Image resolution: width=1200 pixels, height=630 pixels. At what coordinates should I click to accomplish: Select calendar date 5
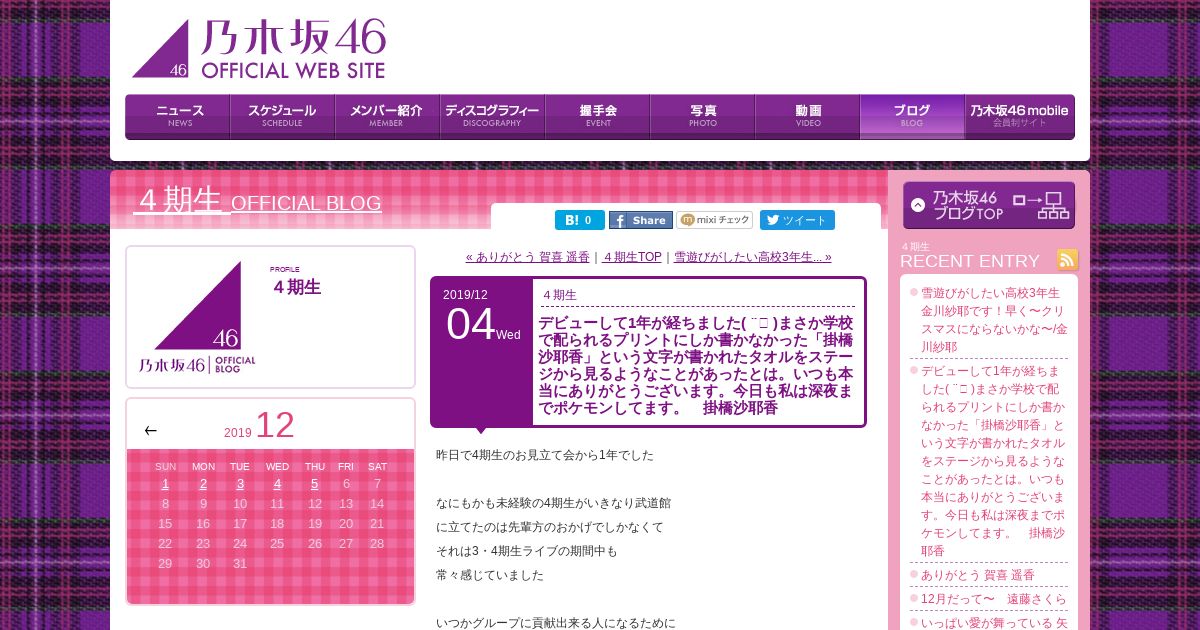315,484
